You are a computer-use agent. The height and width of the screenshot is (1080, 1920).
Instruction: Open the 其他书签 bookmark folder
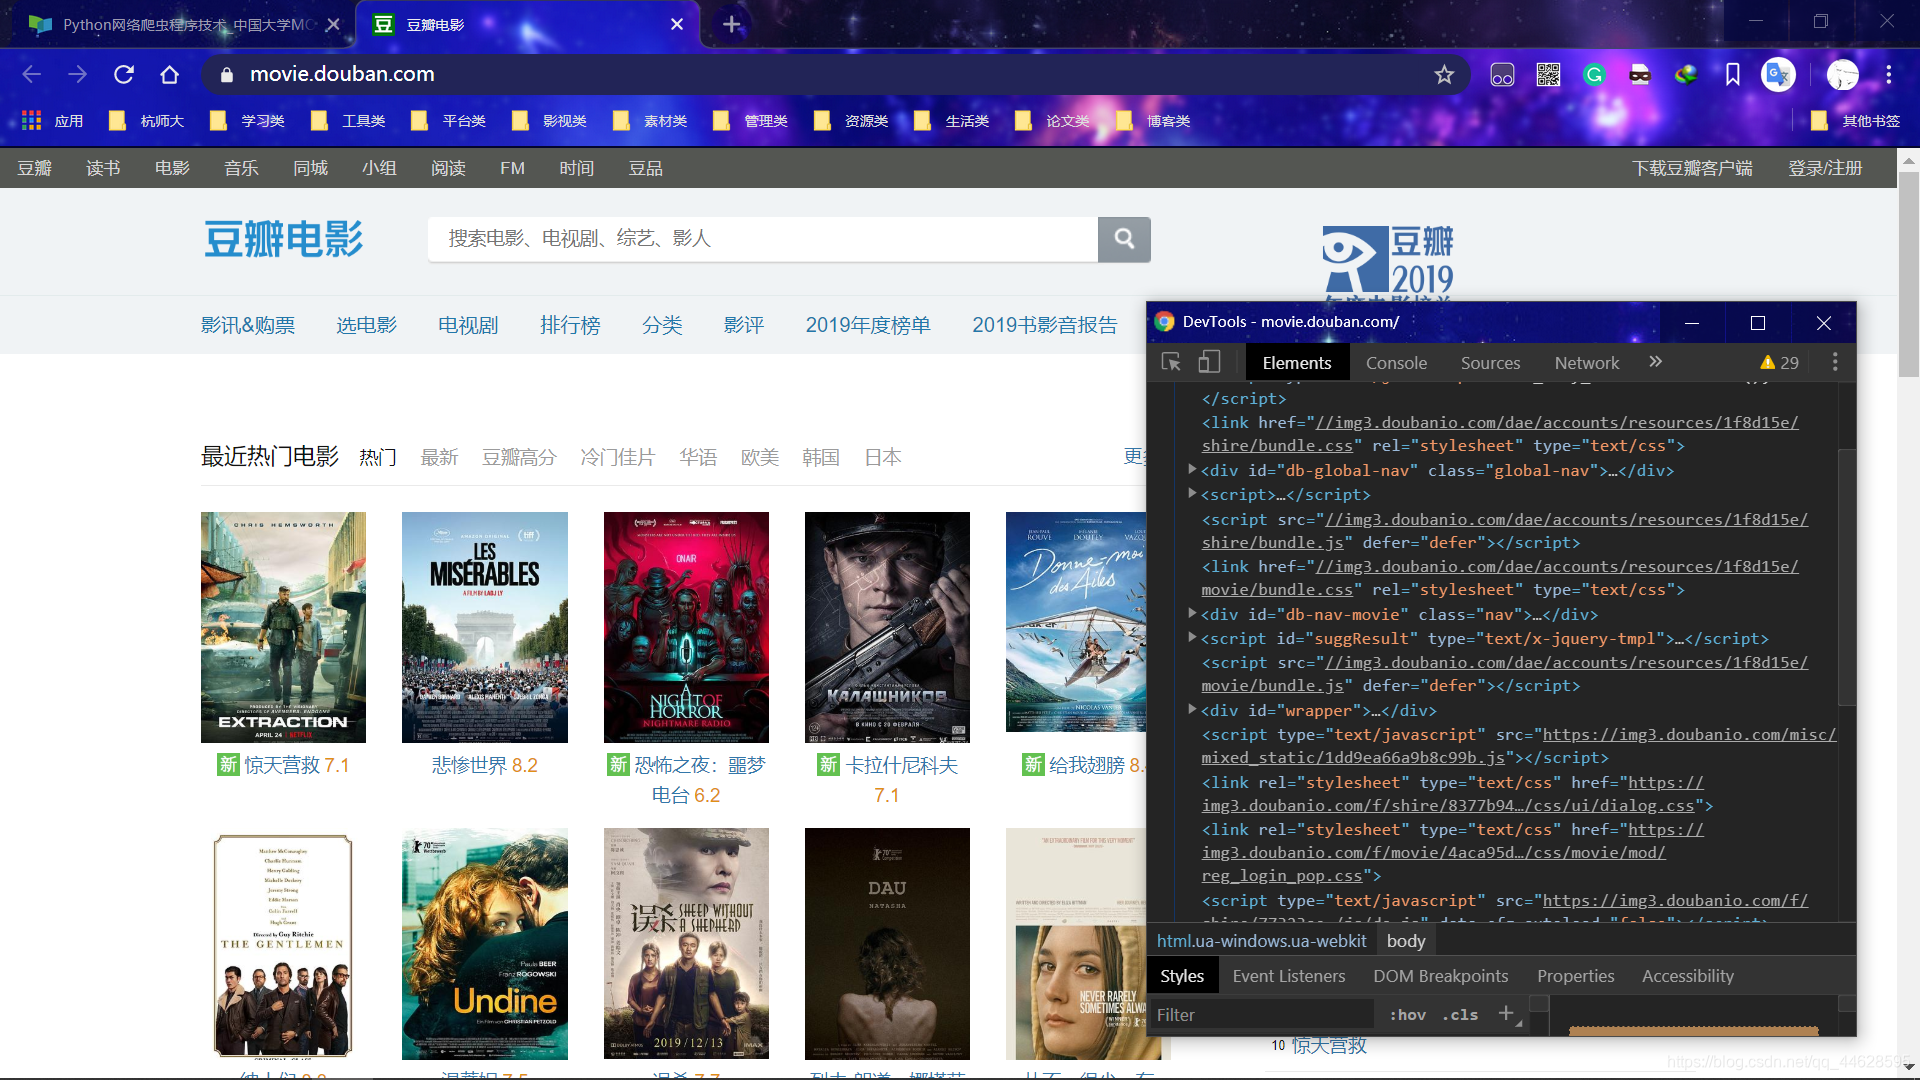point(1856,121)
